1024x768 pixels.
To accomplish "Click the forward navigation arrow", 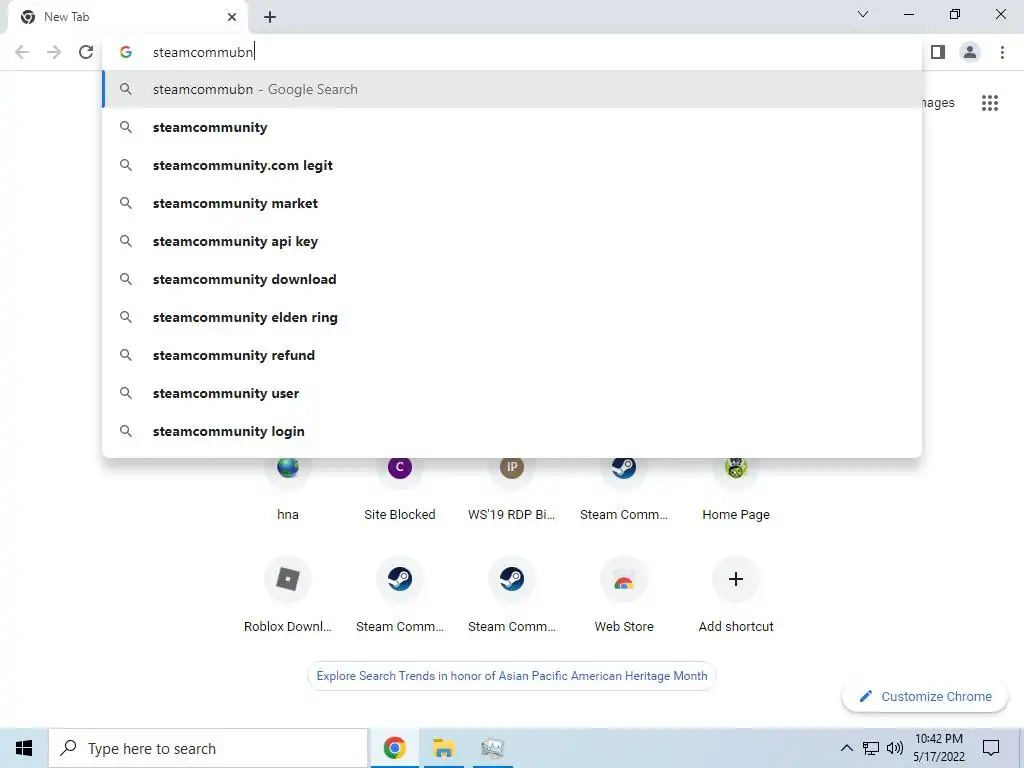I will 54,52.
